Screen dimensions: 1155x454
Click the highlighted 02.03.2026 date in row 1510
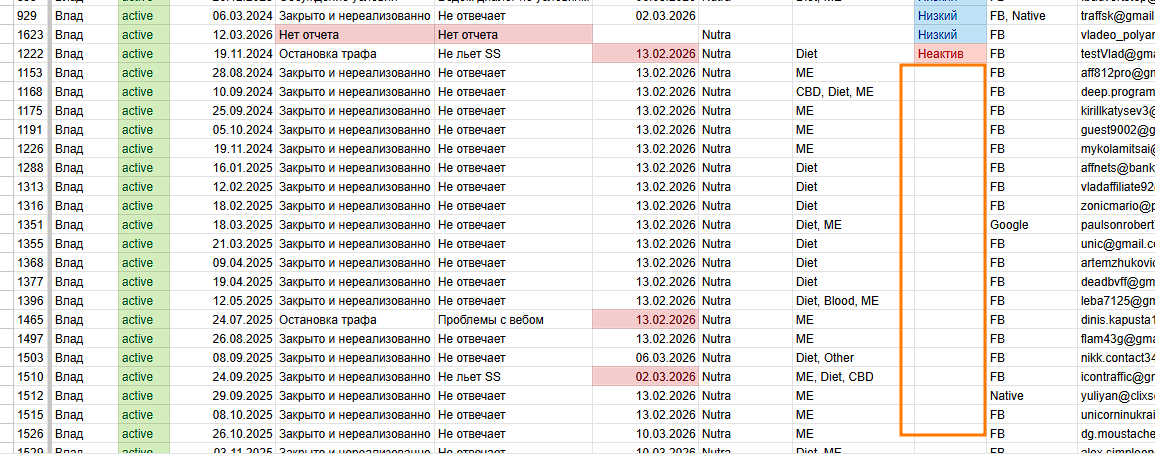point(645,377)
